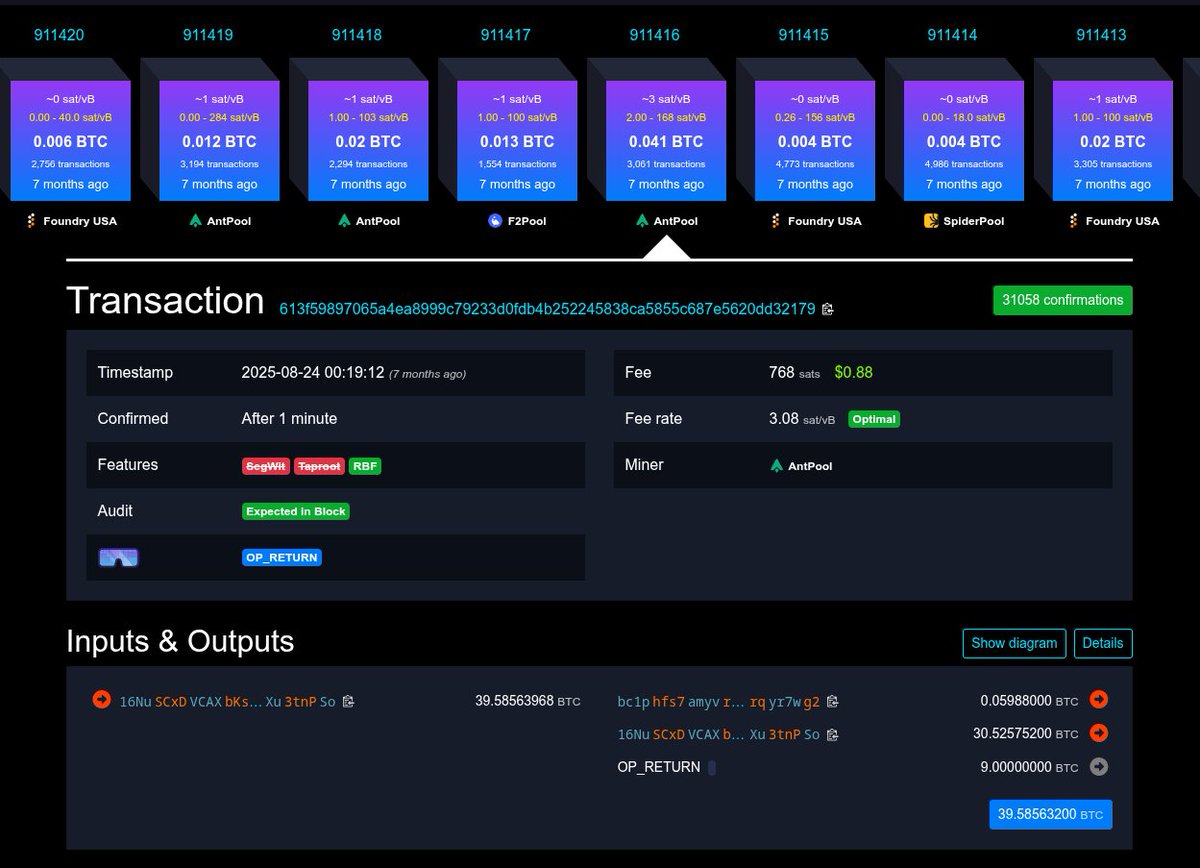Open block 911414 cube
This screenshot has height=868, width=1200.
(964, 140)
